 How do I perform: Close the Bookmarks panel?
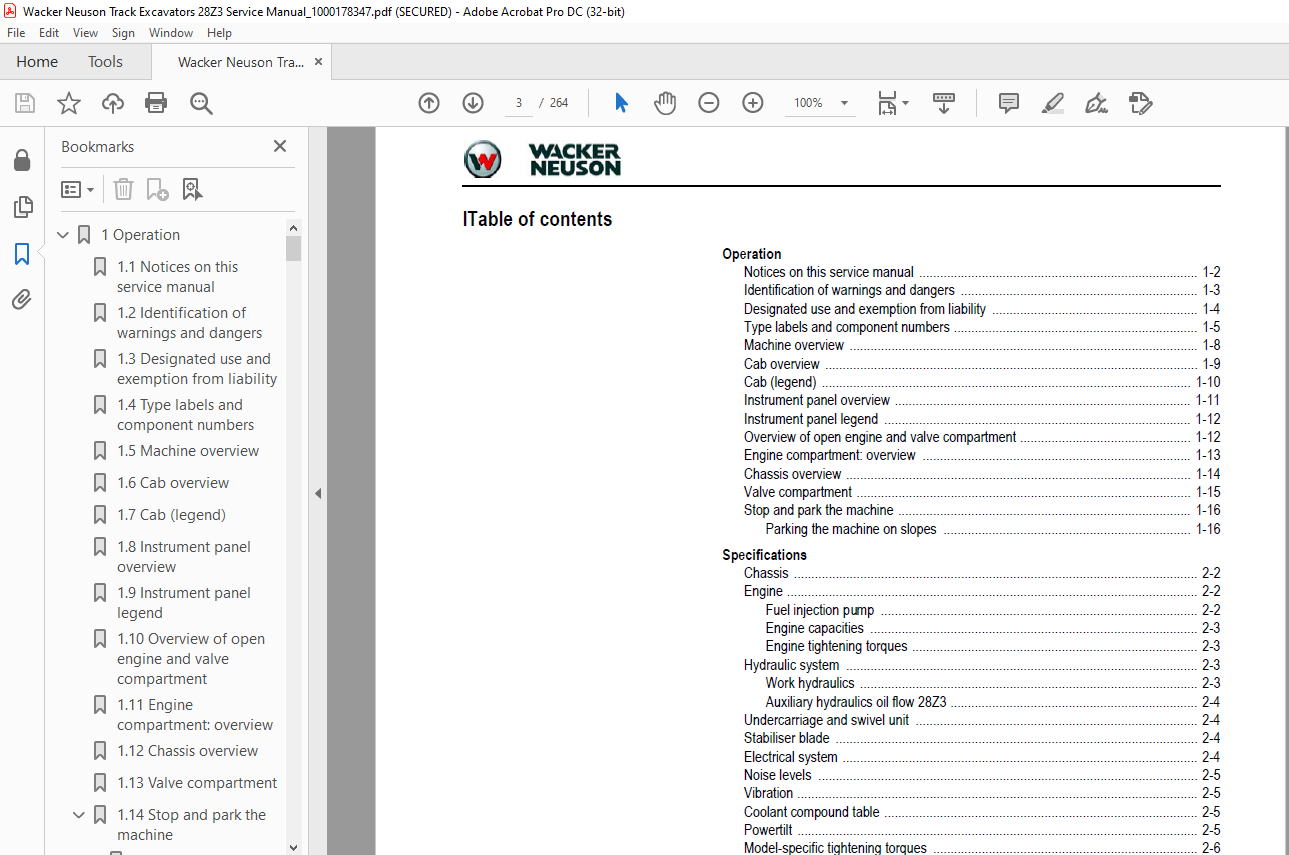point(280,146)
